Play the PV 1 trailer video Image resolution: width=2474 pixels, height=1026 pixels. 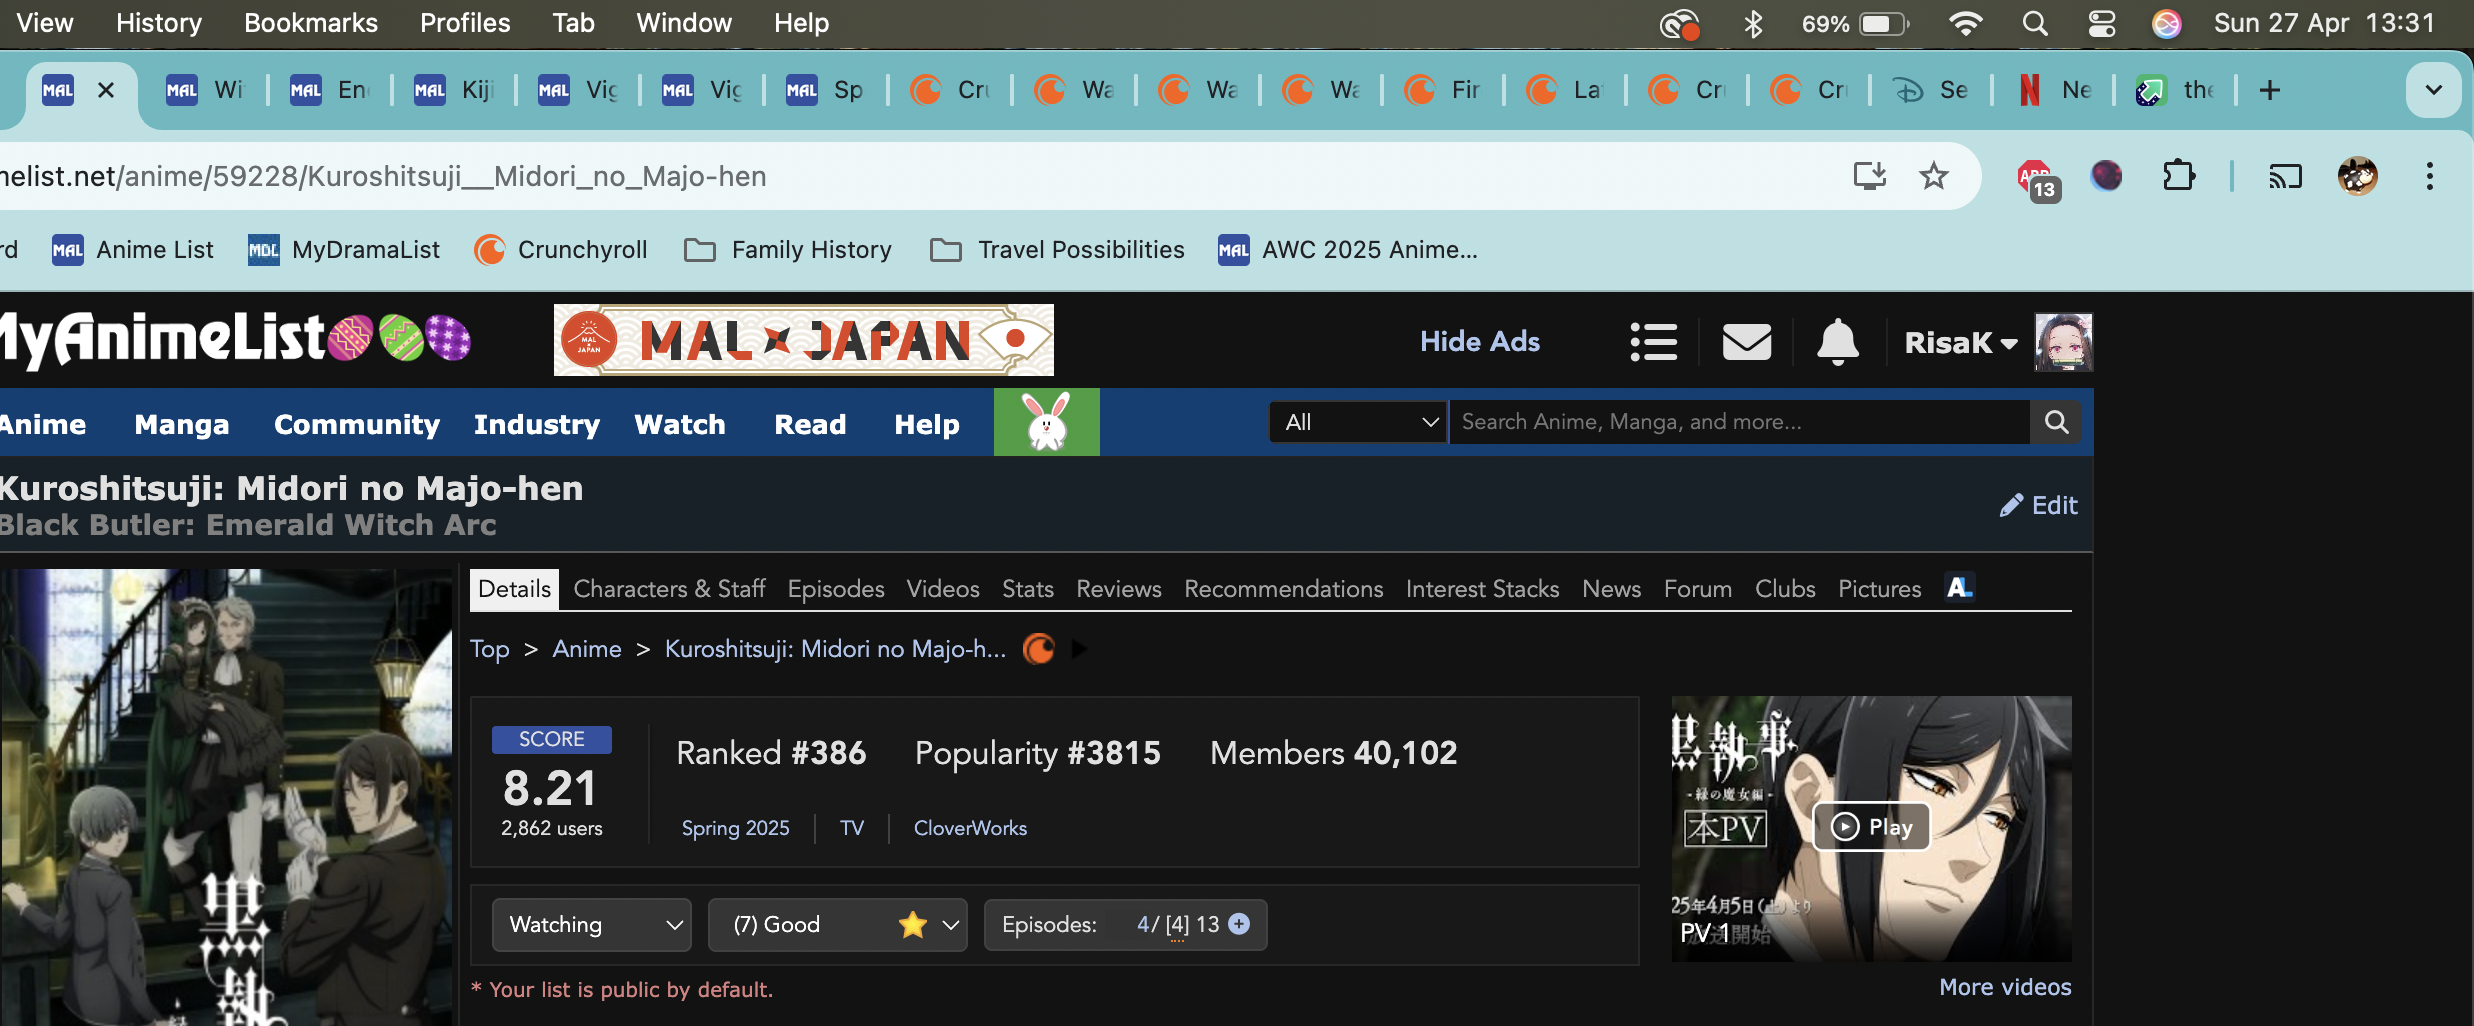1870,827
